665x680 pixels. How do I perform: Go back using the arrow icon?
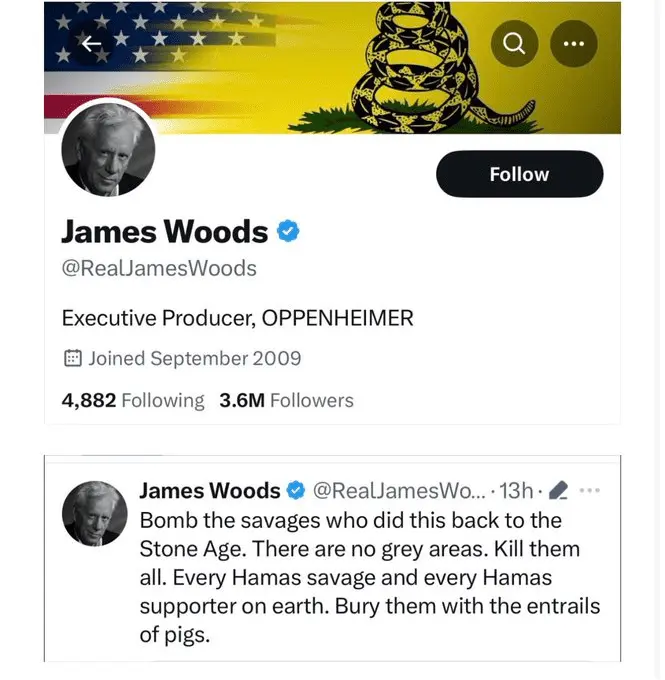click(x=92, y=44)
